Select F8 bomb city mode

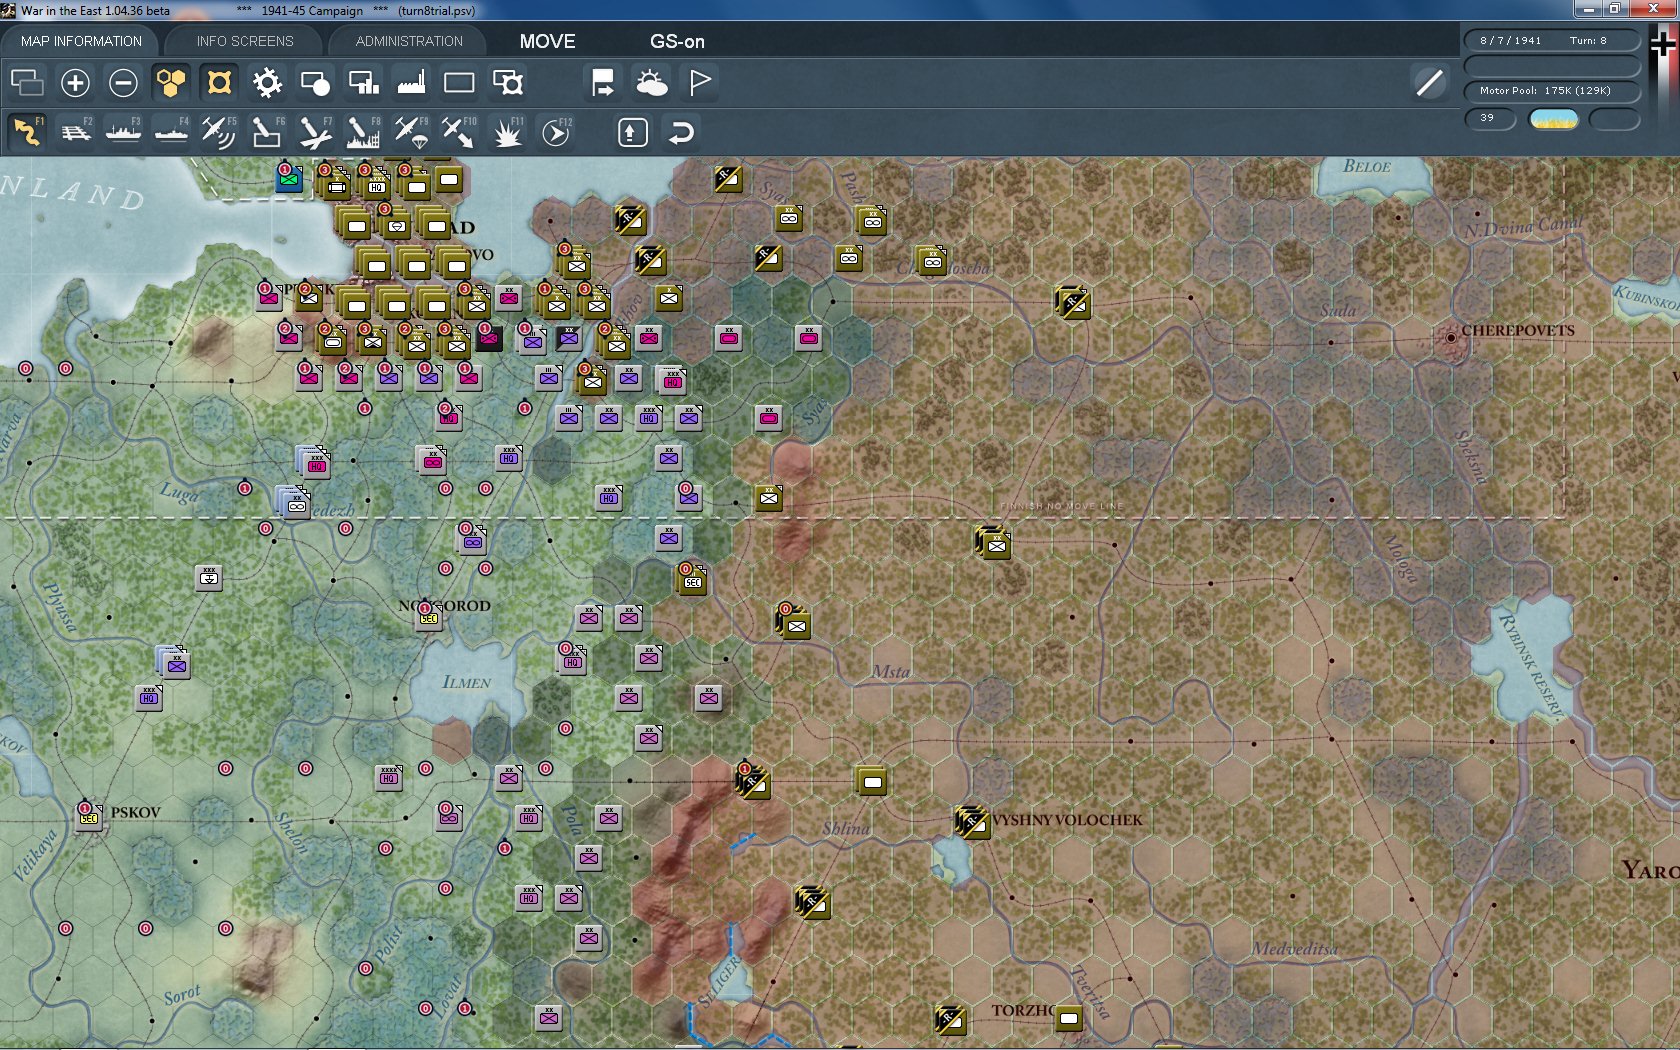[363, 132]
